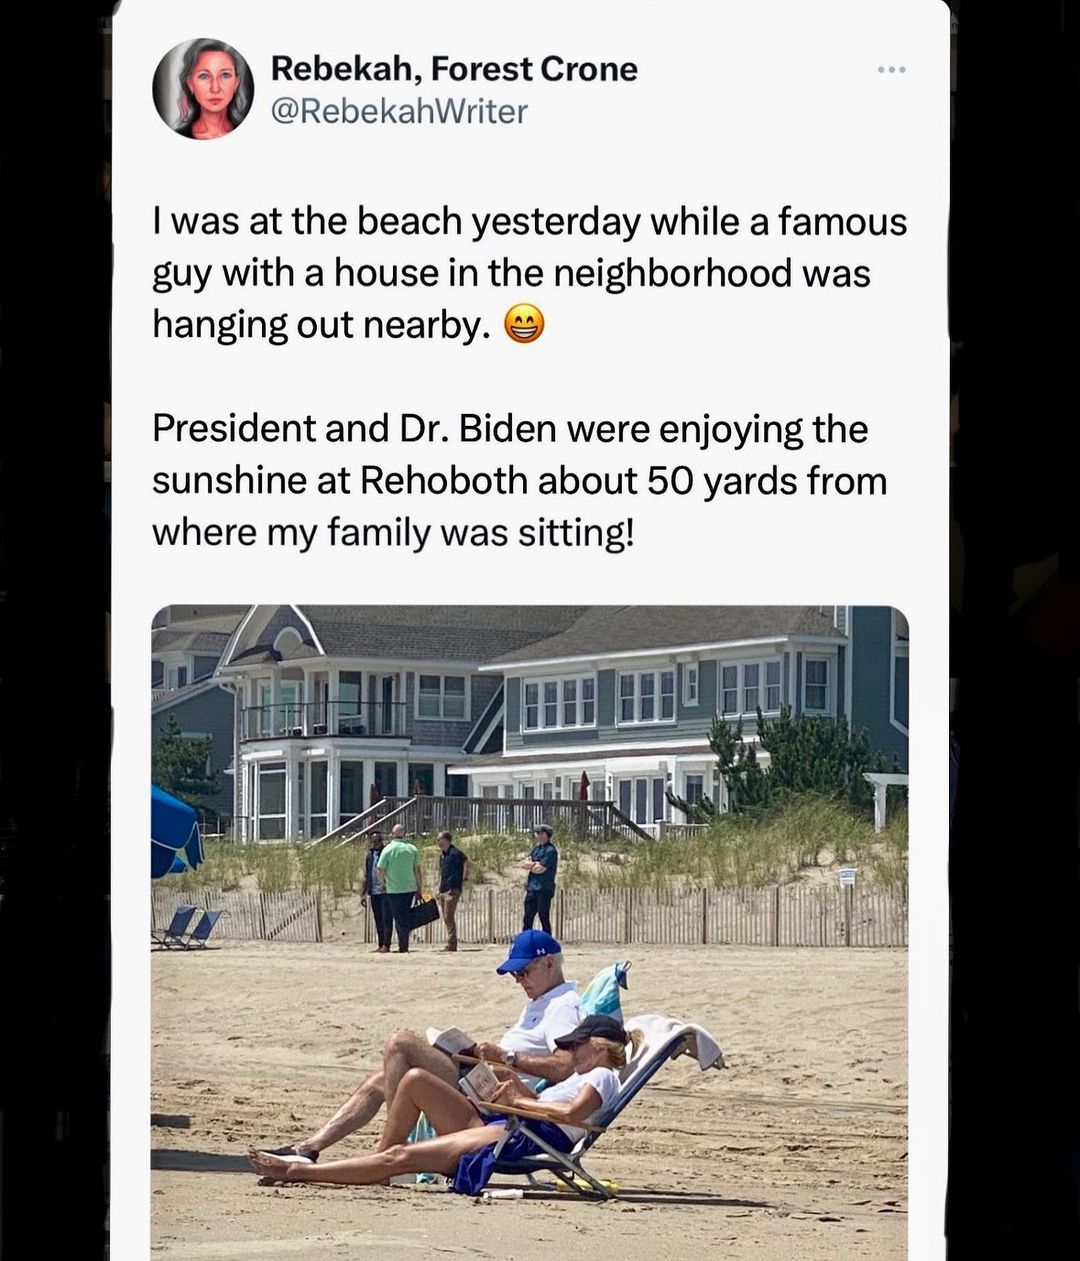Select the tweet's first paragraph about the beach
This screenshot has width=1080, height=1261.
click(x=530, y=273)
